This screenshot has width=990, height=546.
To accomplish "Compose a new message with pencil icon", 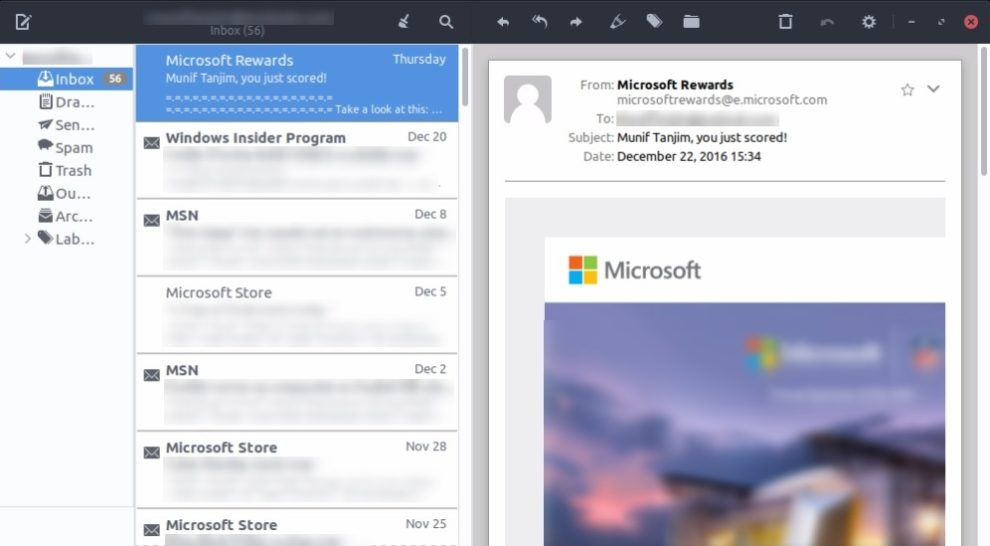I will click(x=23, y=22).
